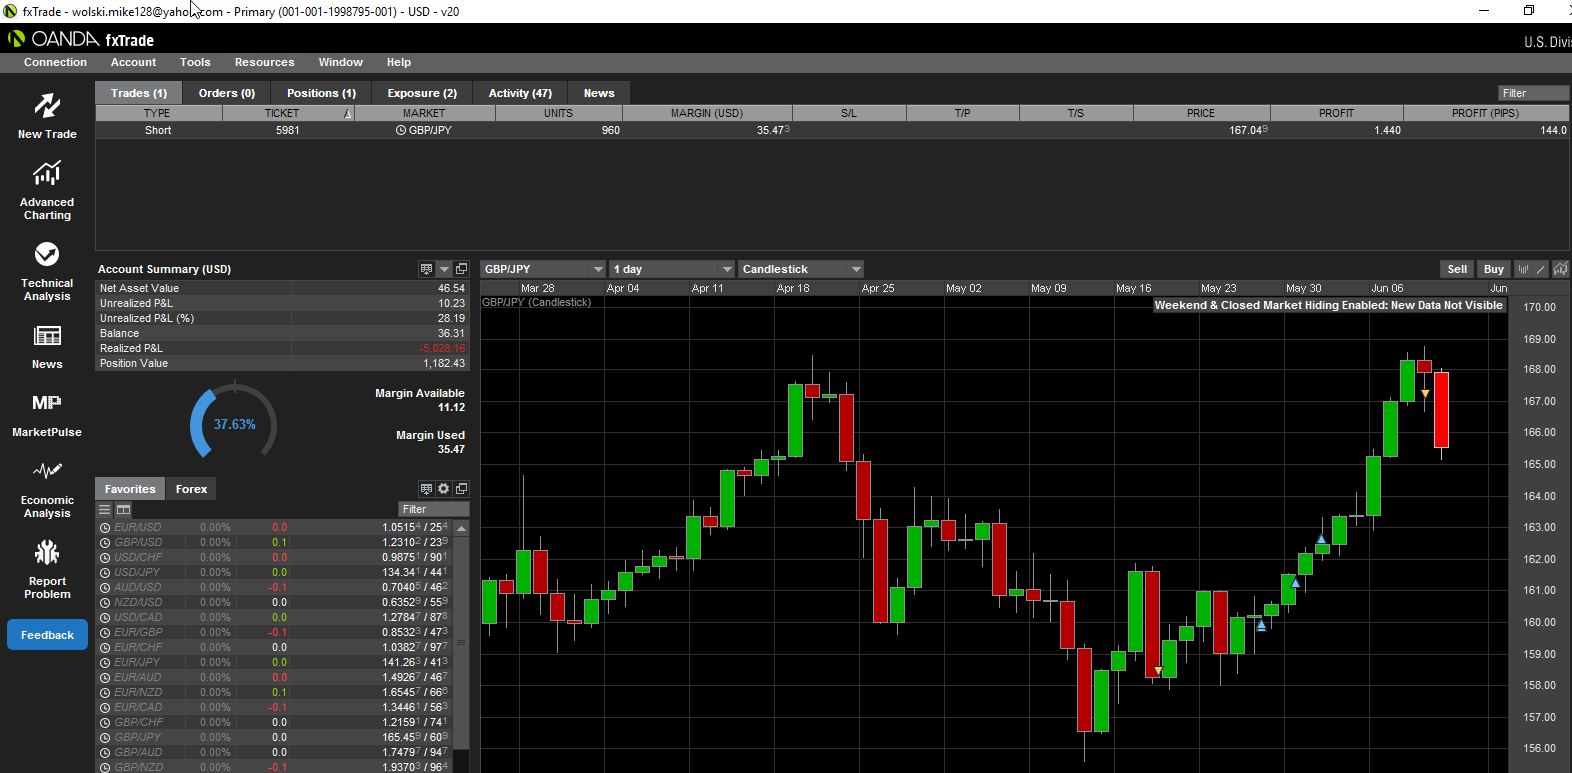The width and height of the screenshot is (1572, 773).
Task: Select the Forex rates tab
Action: [x=191, y=489]
